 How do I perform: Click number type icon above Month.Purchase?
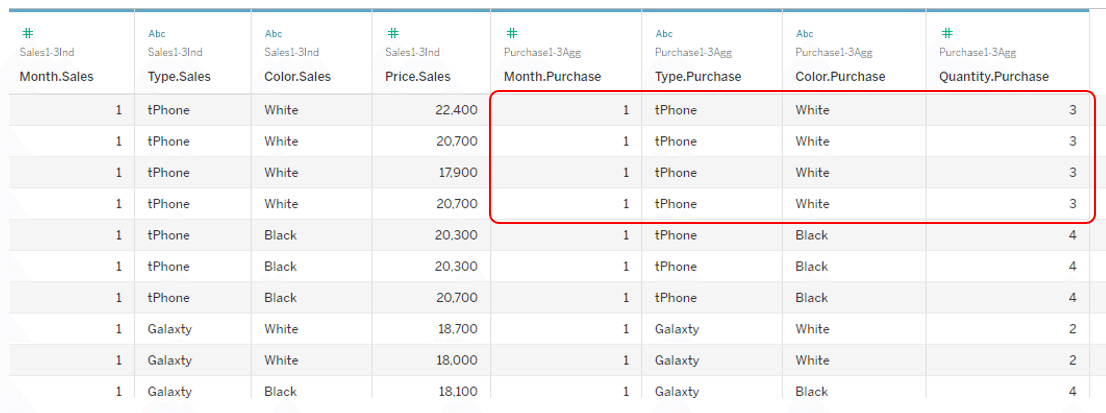pos(512,33)
